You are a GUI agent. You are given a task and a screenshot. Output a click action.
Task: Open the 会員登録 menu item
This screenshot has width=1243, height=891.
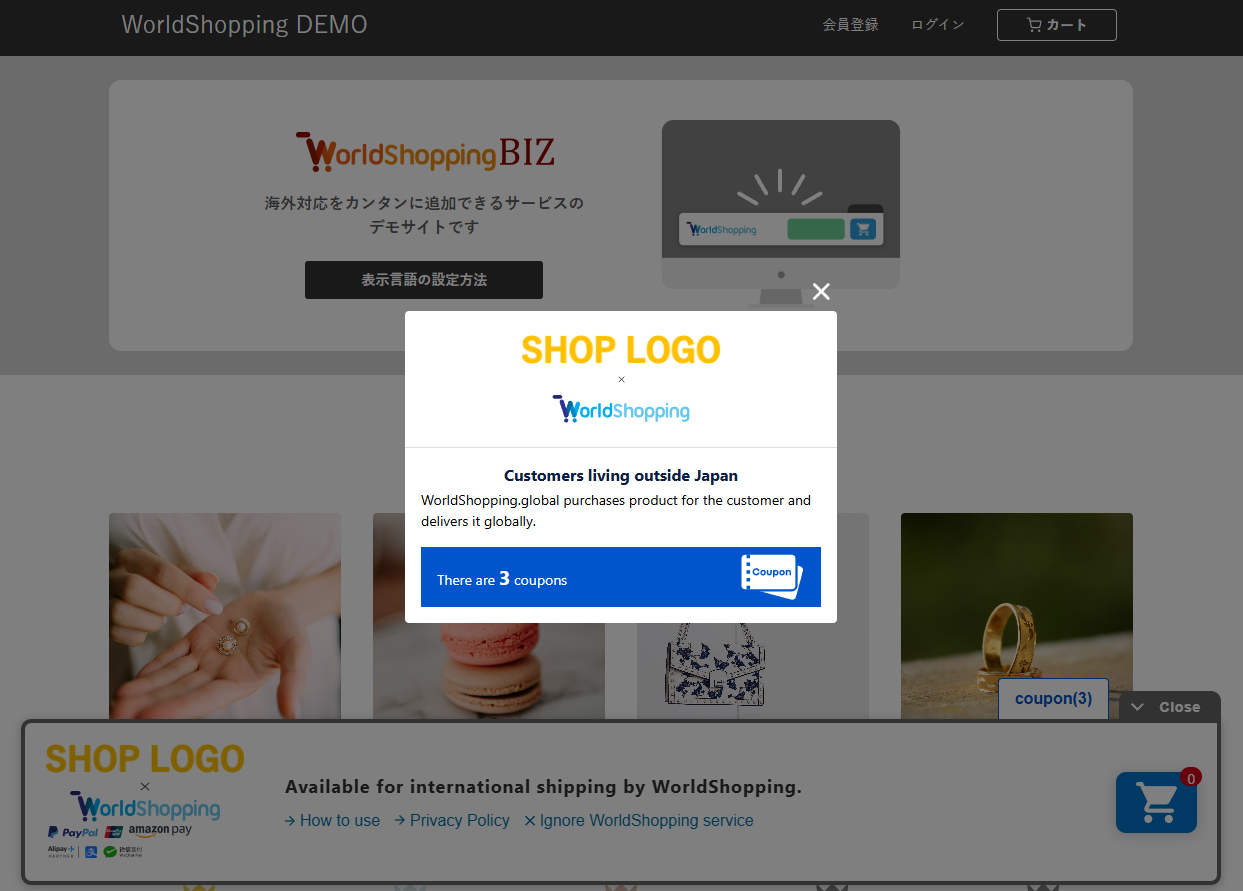[851, 25]
